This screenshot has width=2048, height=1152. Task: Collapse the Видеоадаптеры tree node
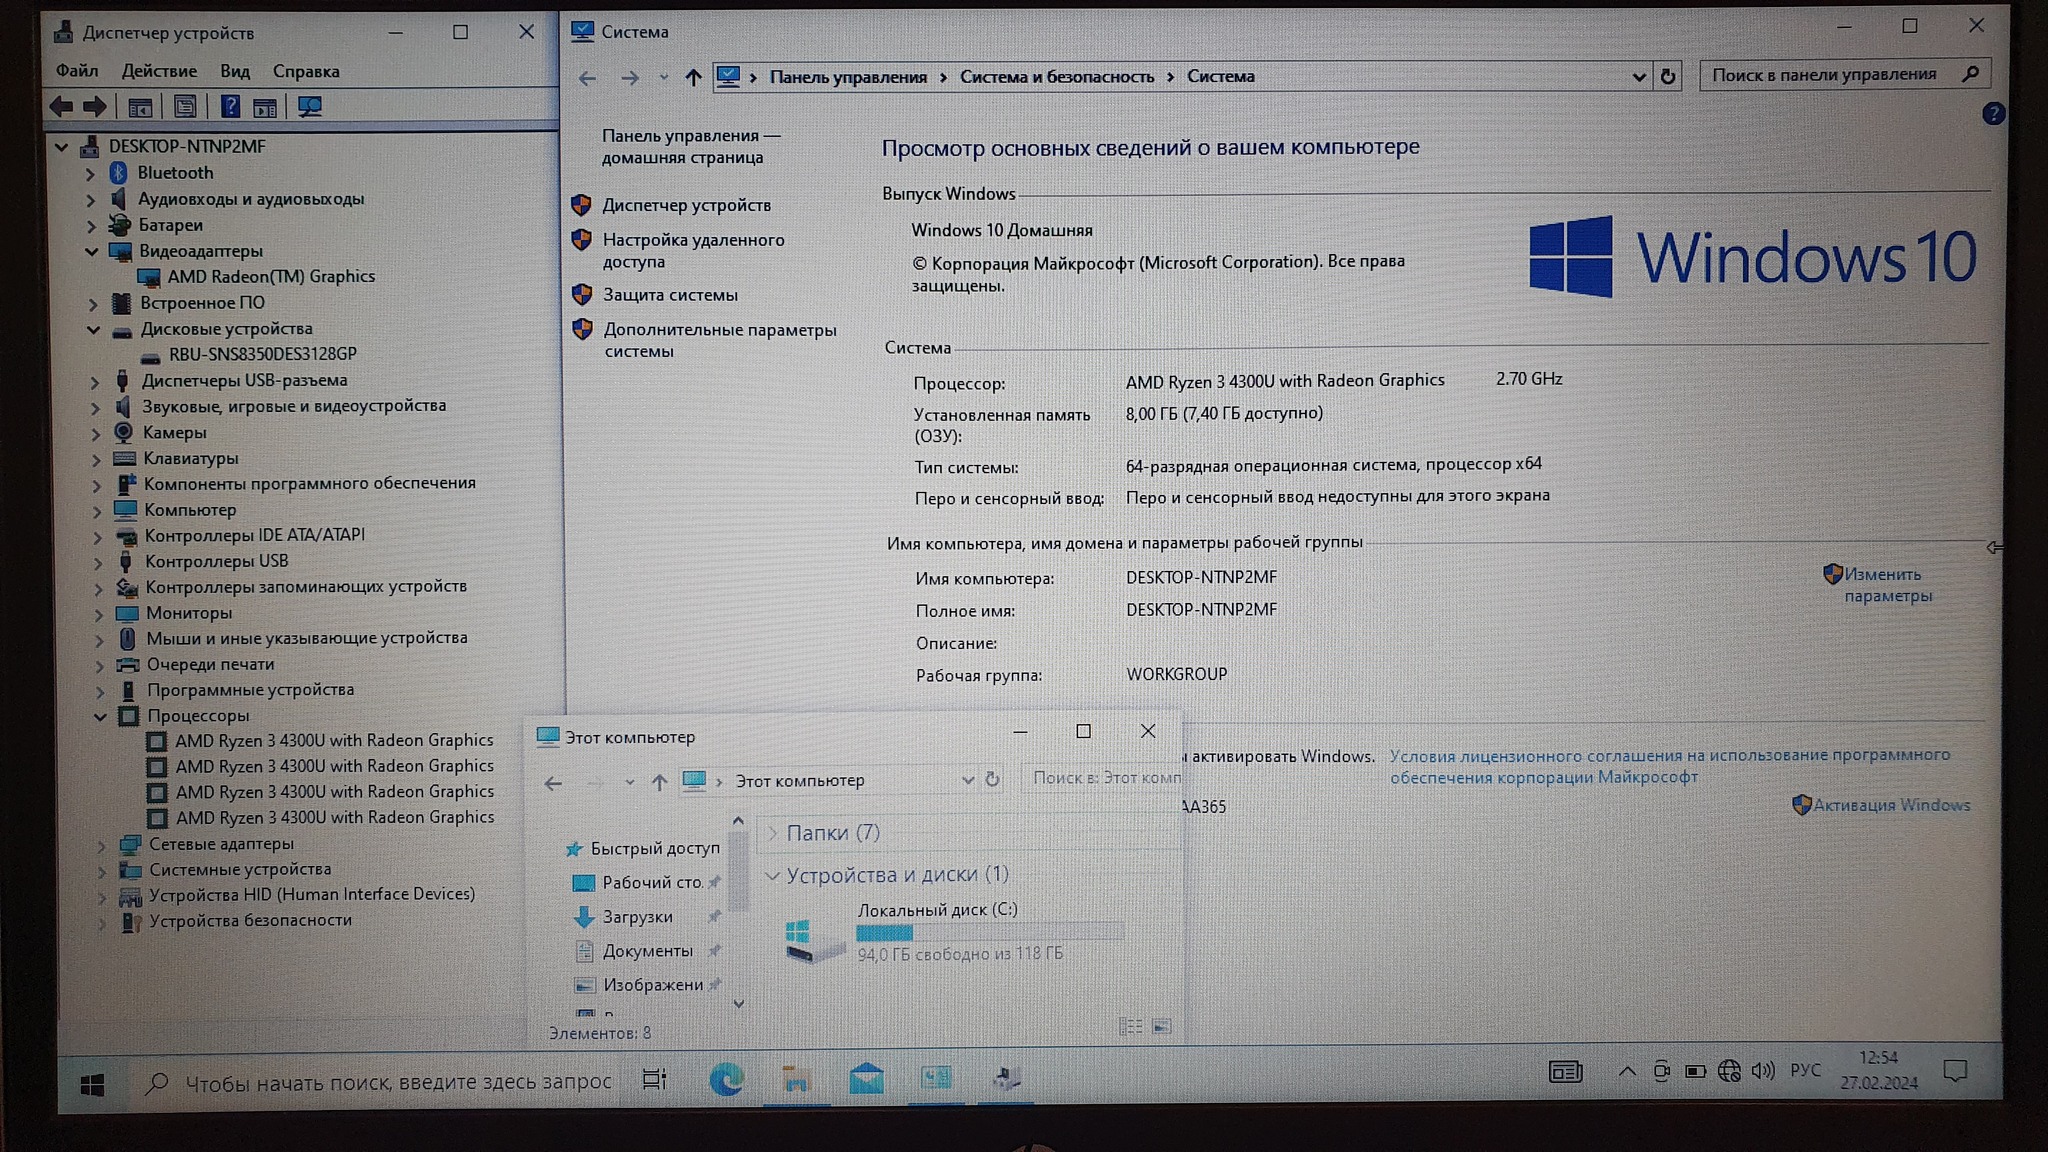coord(92,251)
